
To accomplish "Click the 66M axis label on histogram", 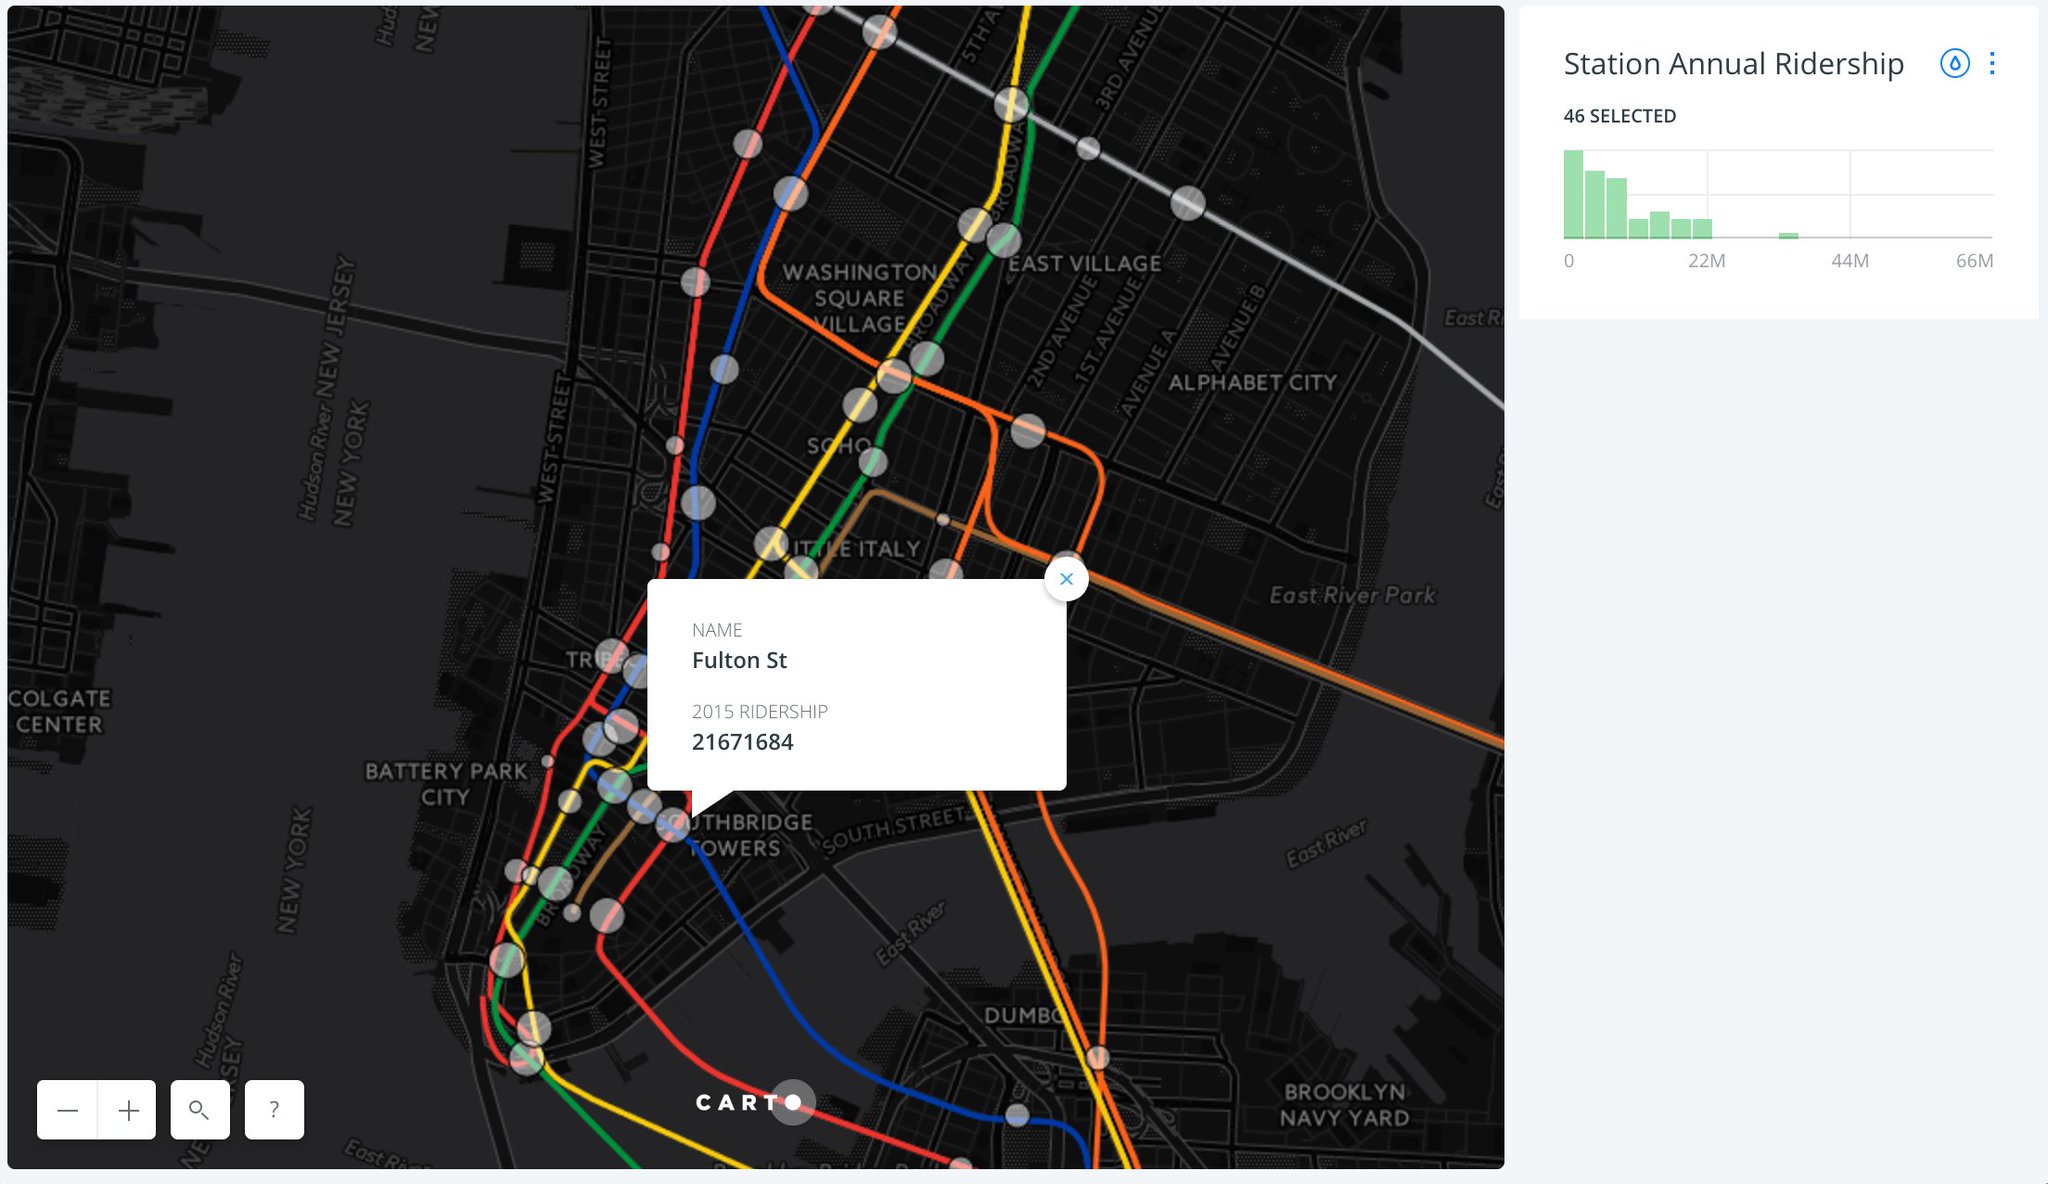I will click(1975, 261).
